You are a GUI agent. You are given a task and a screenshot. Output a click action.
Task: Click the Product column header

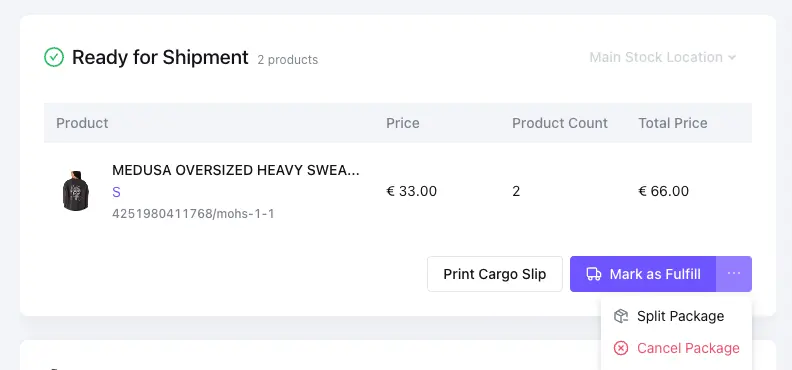click(x=82, y=123)
